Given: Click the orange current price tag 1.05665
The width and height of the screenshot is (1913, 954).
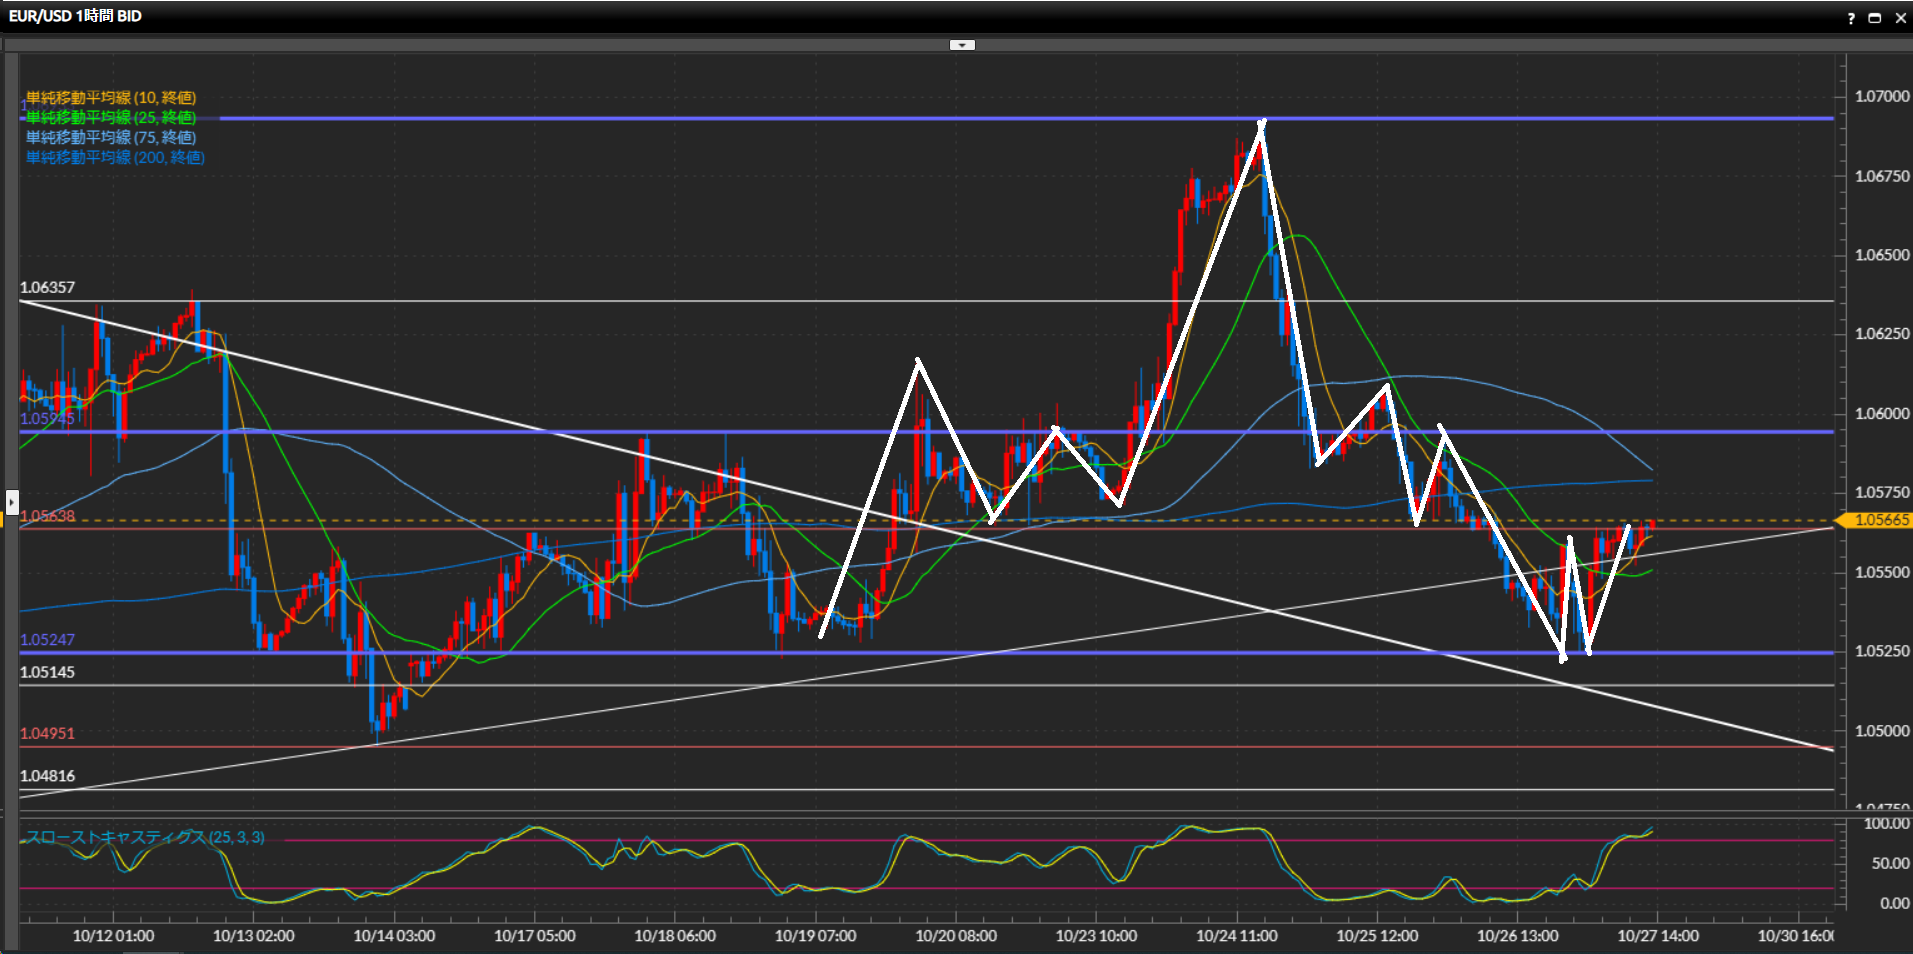Looking at the screenshot, I should (1880, 520).
